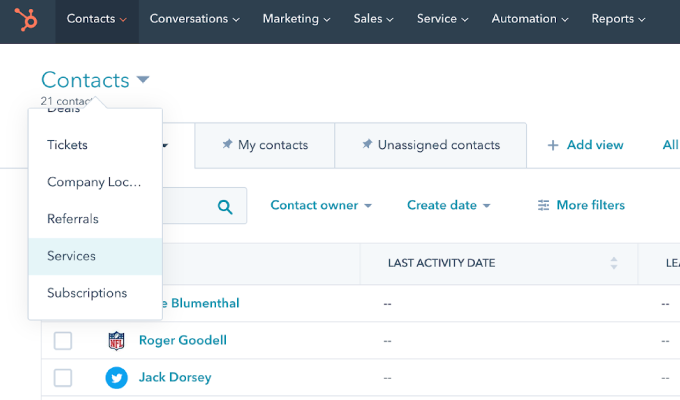Viewport: 680px width, 400px height.
Task: Tick the checkbox for Jack Dorsey
Action: click(63, 378)
